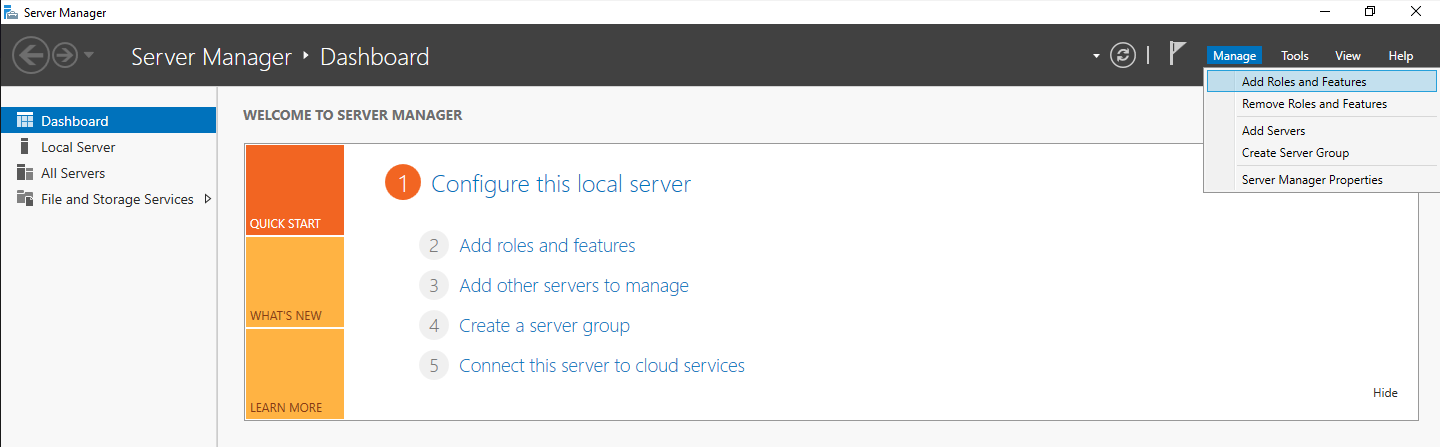Select Add Roles and Features menu item
1440x447 pixels.
(1303, 82)
